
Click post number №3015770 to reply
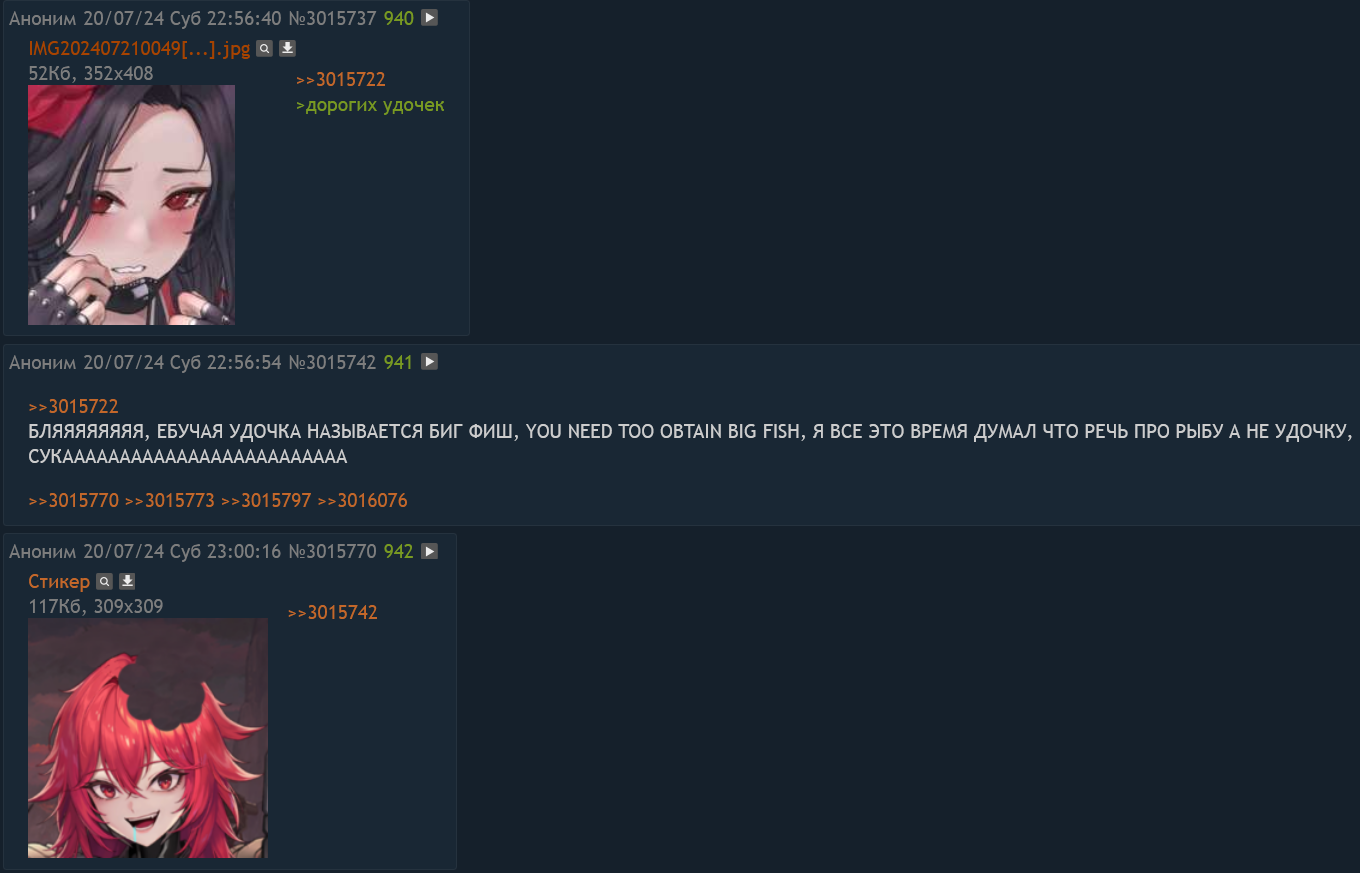pyautogui.click(x=332, y=551)
